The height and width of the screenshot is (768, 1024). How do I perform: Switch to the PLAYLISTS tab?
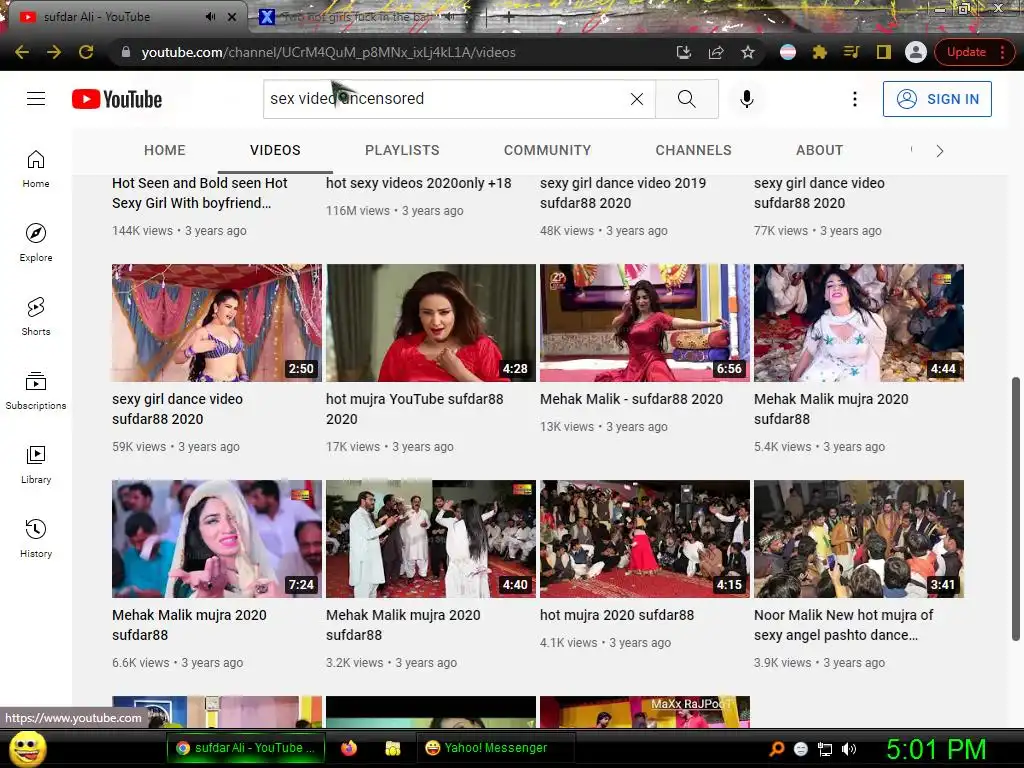tap(402, 150)
